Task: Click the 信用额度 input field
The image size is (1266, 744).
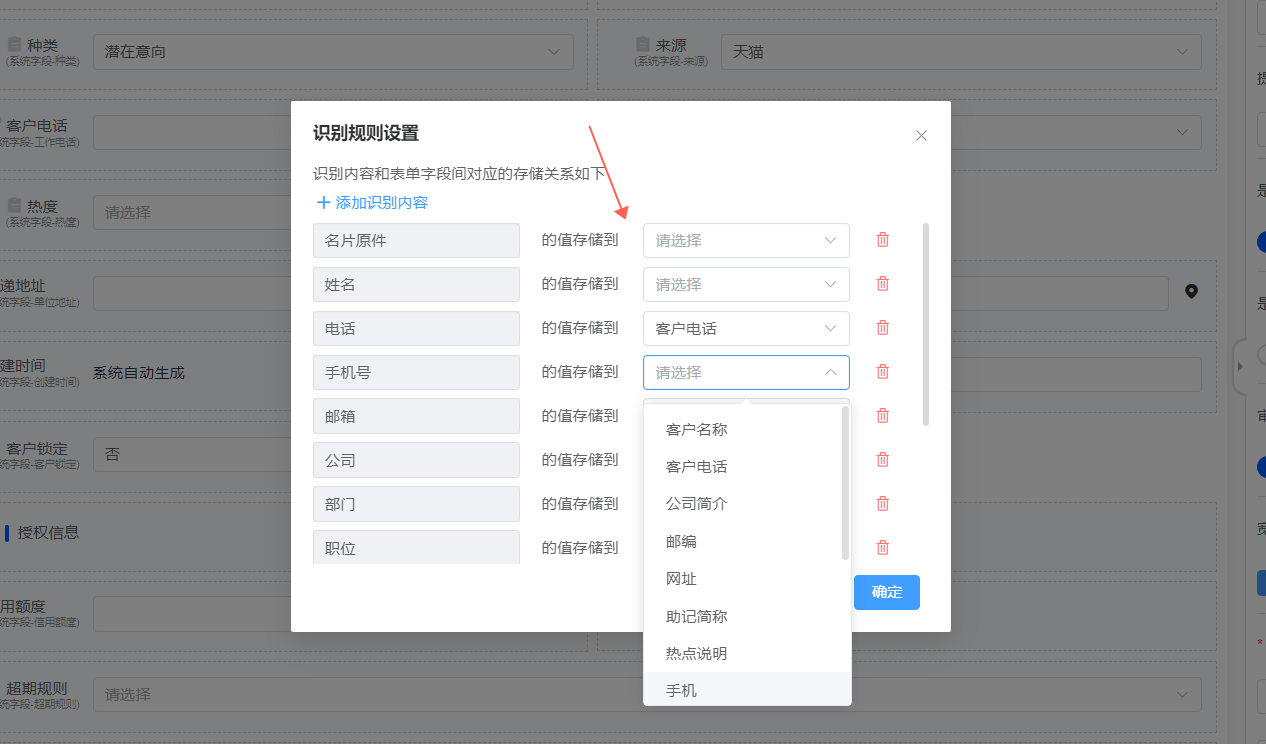Action: (192, 614)
